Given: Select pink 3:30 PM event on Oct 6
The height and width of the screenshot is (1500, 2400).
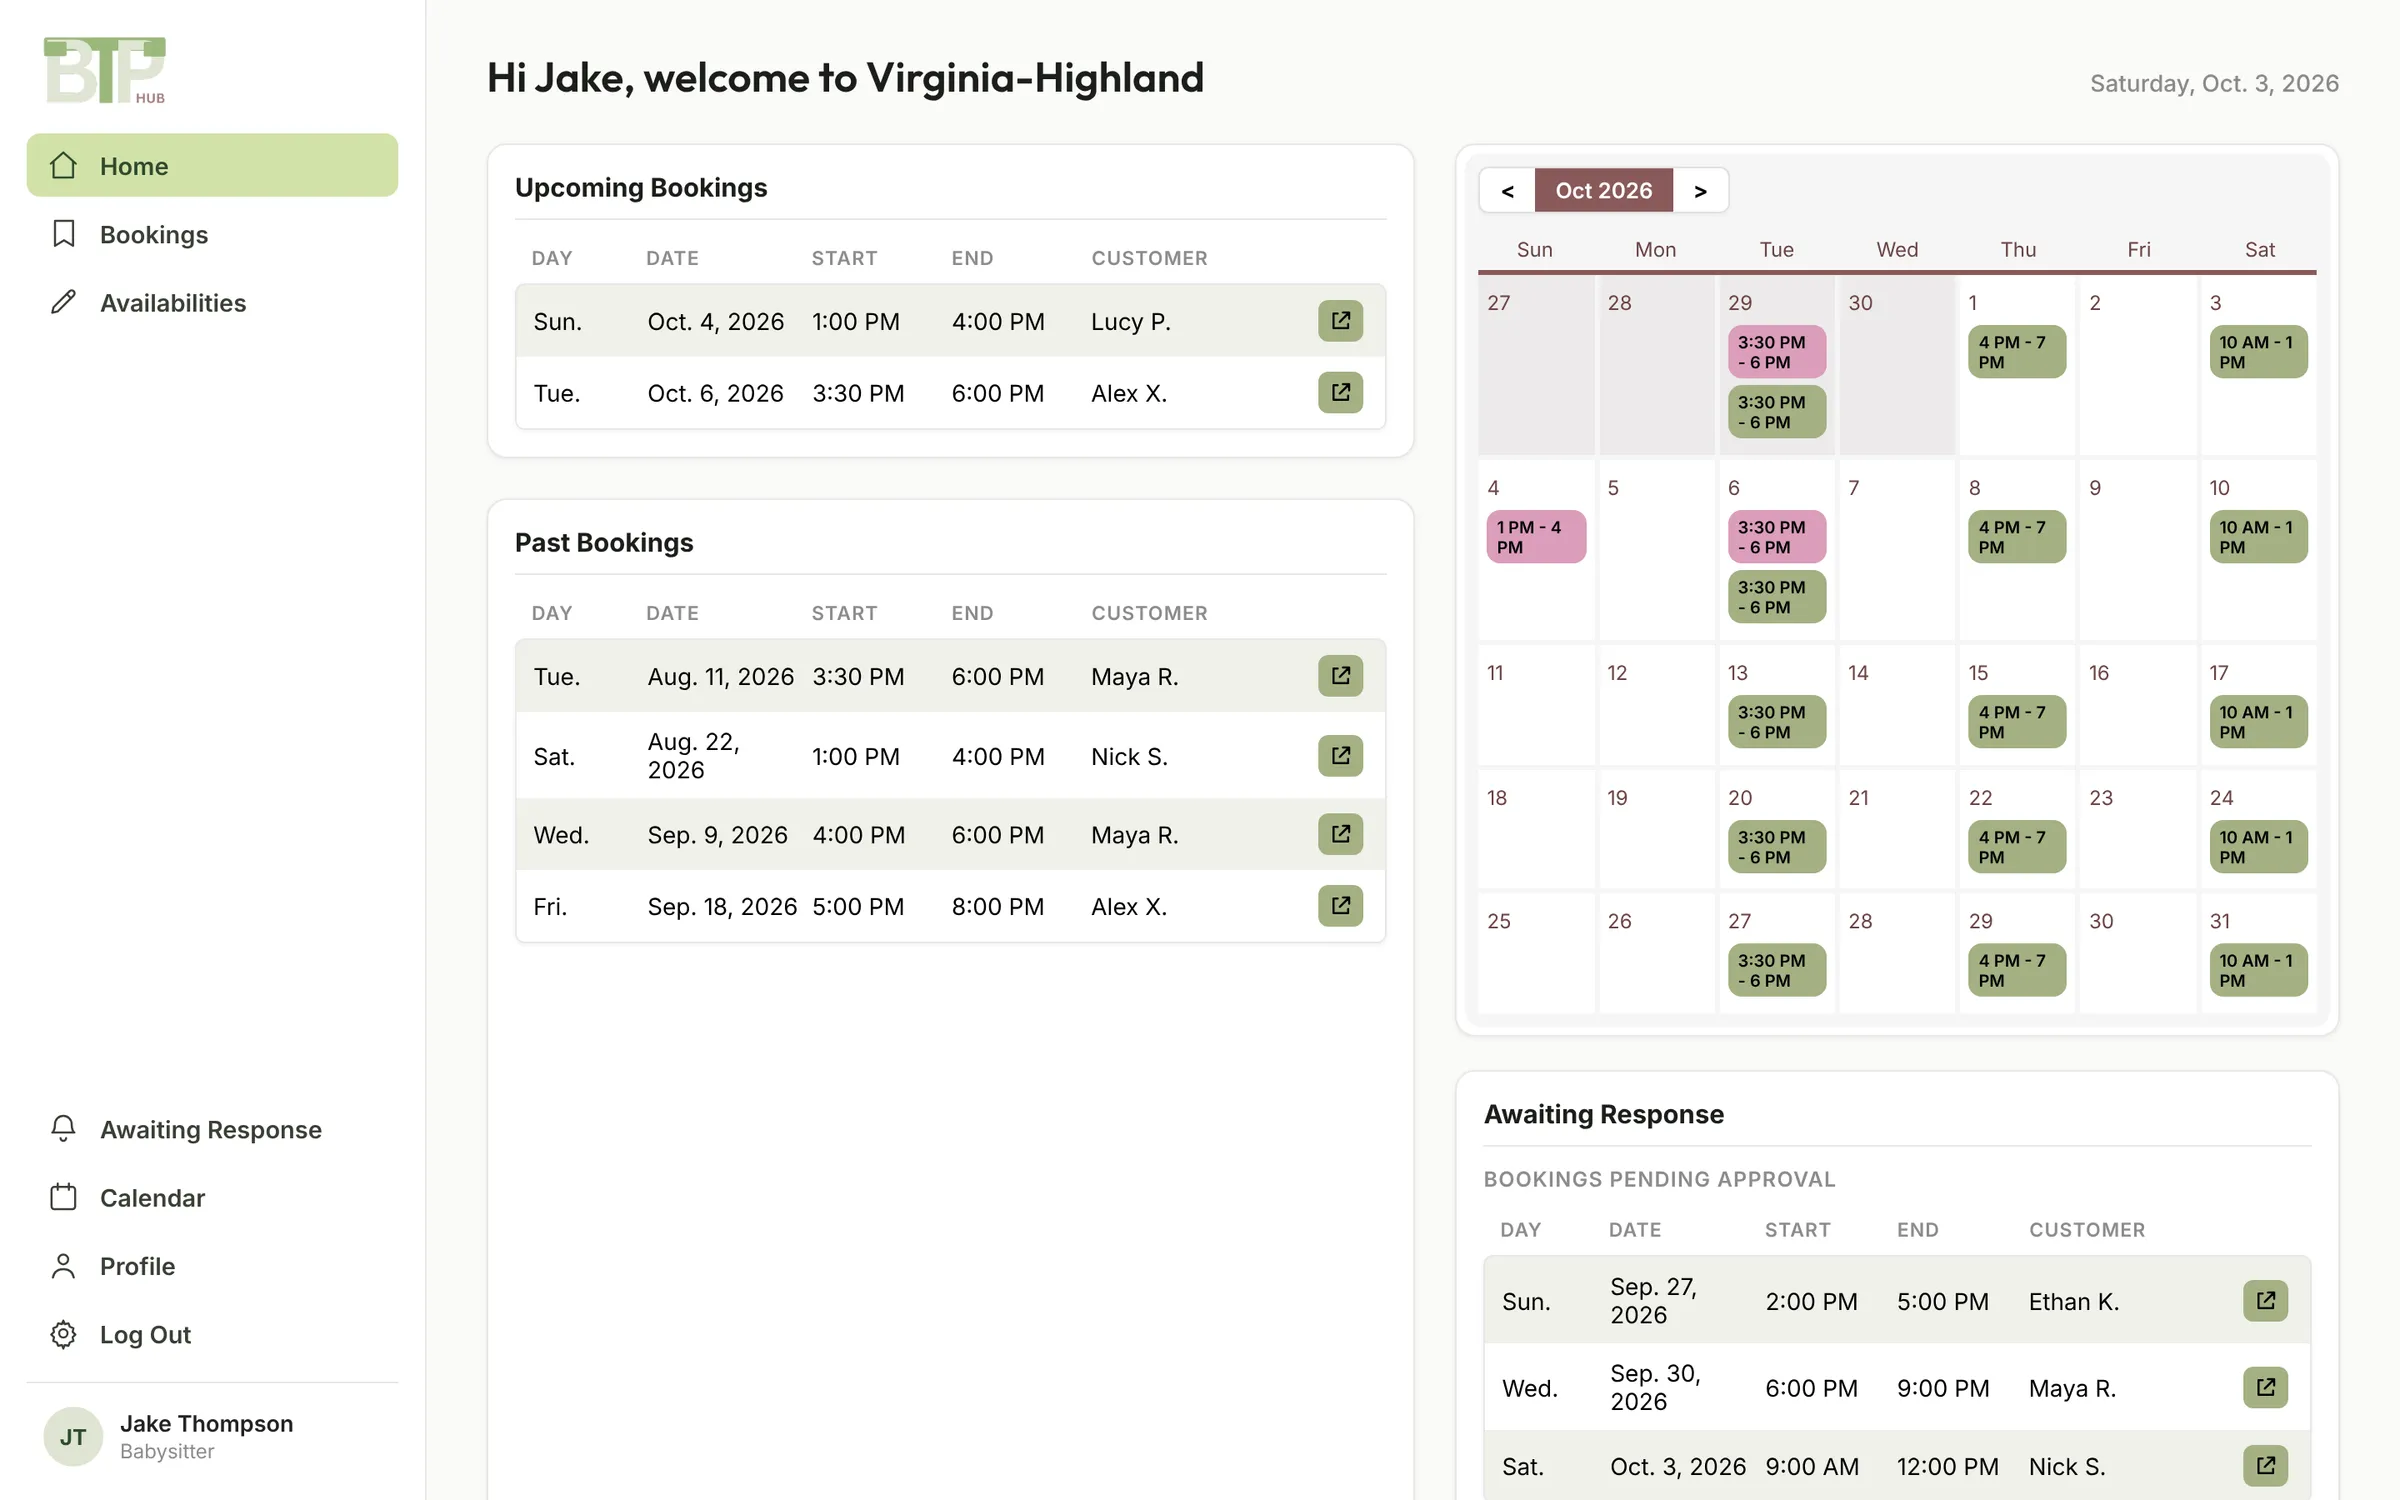Looking at the screenshot, I should [x=1777, y=537].
